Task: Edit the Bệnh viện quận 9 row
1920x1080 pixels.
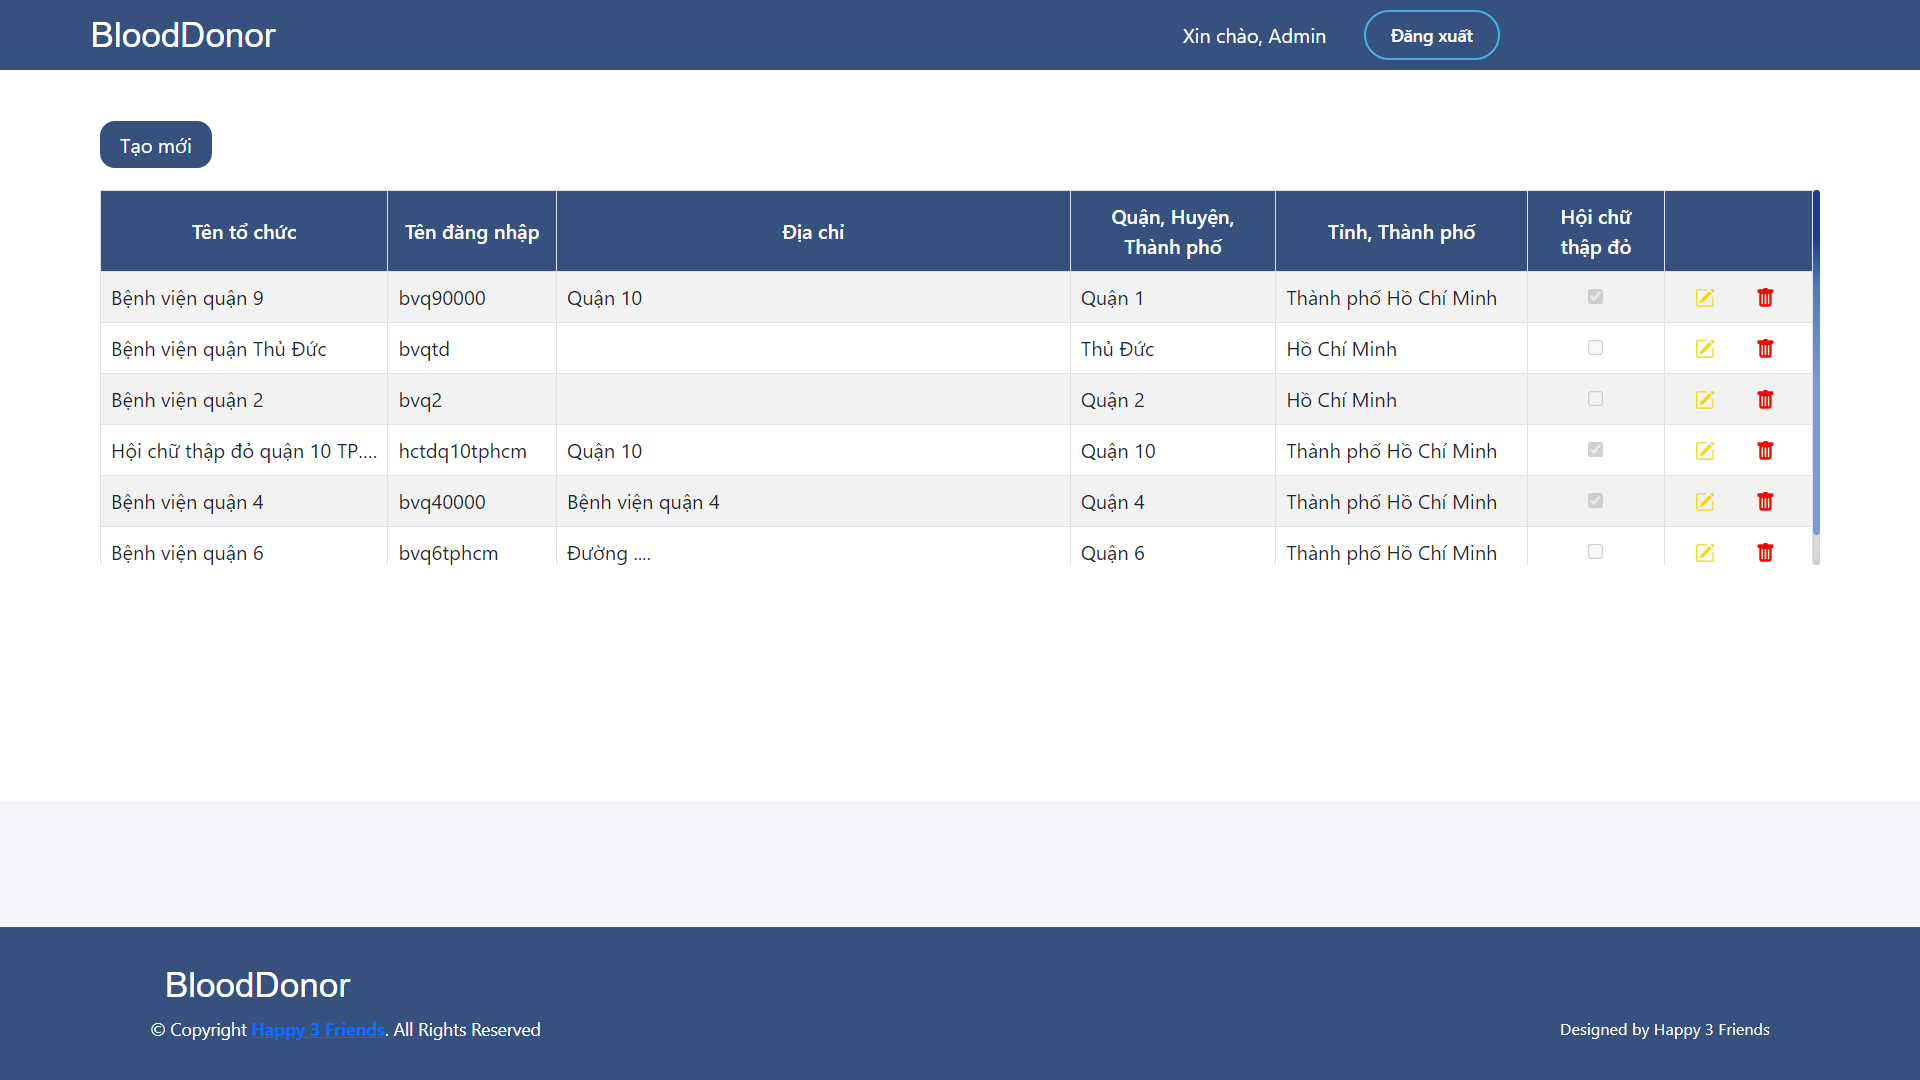Action: [1705, 298]
